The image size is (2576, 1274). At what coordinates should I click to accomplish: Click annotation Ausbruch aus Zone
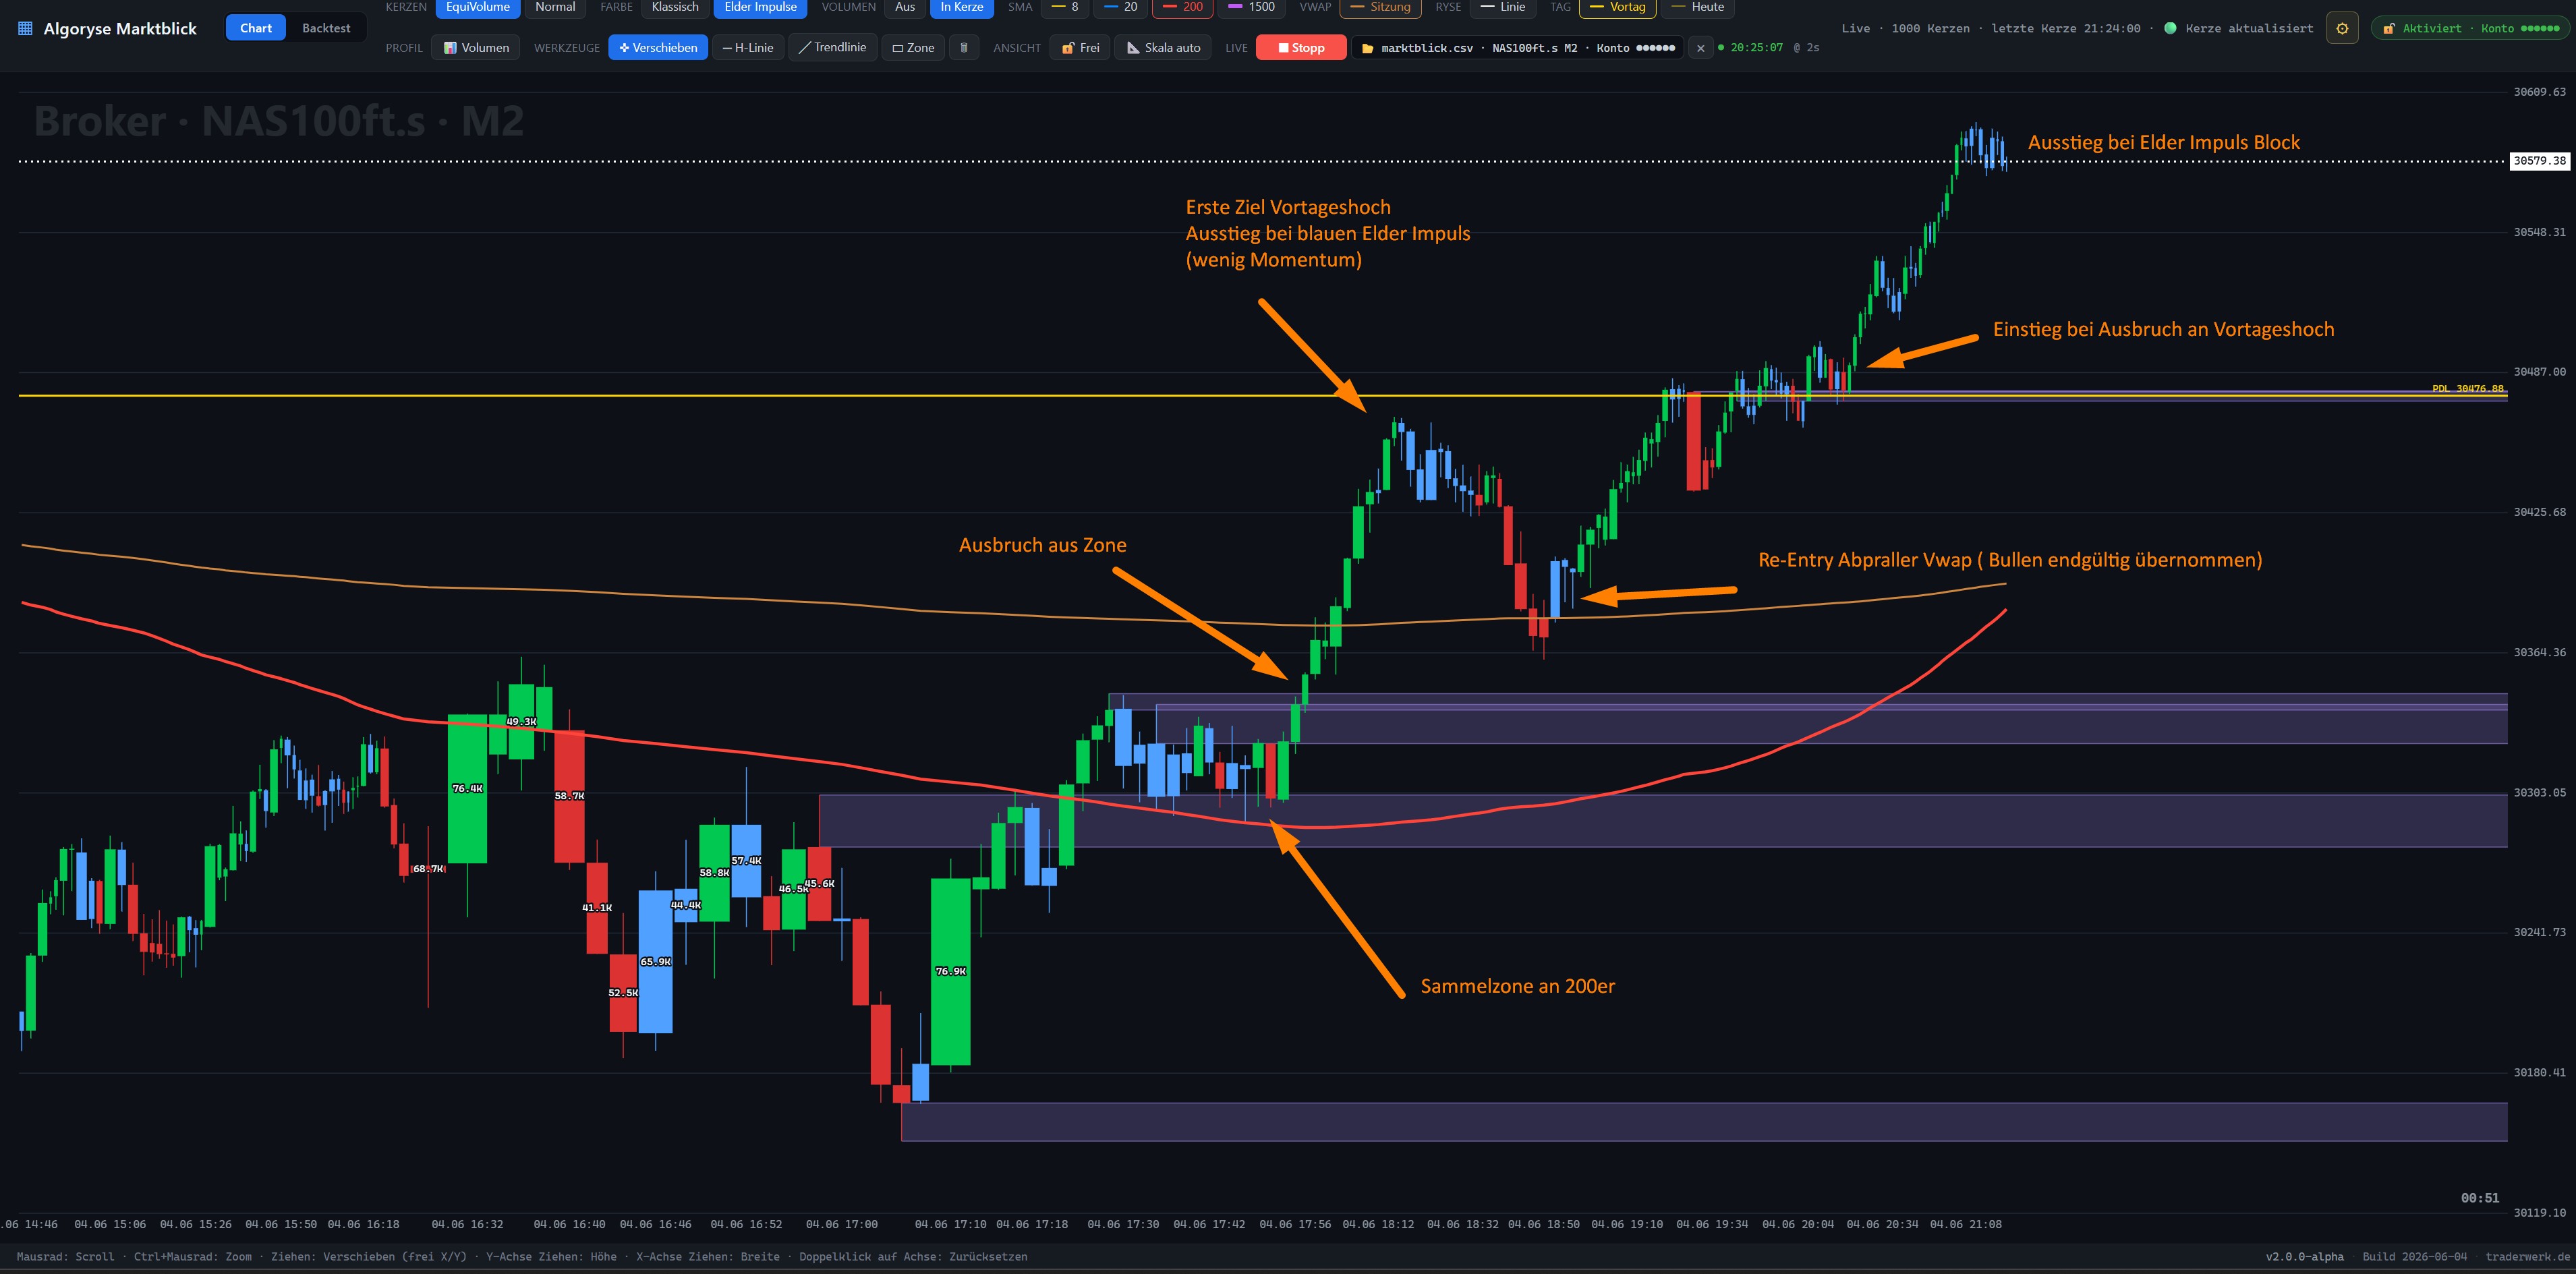pyautogui.click(x=1042, y=545)
